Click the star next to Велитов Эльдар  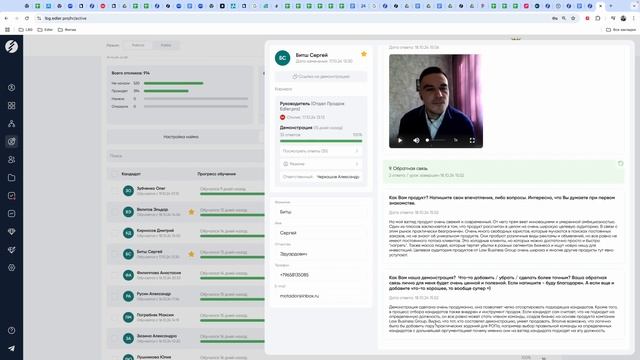coord(191,212)
